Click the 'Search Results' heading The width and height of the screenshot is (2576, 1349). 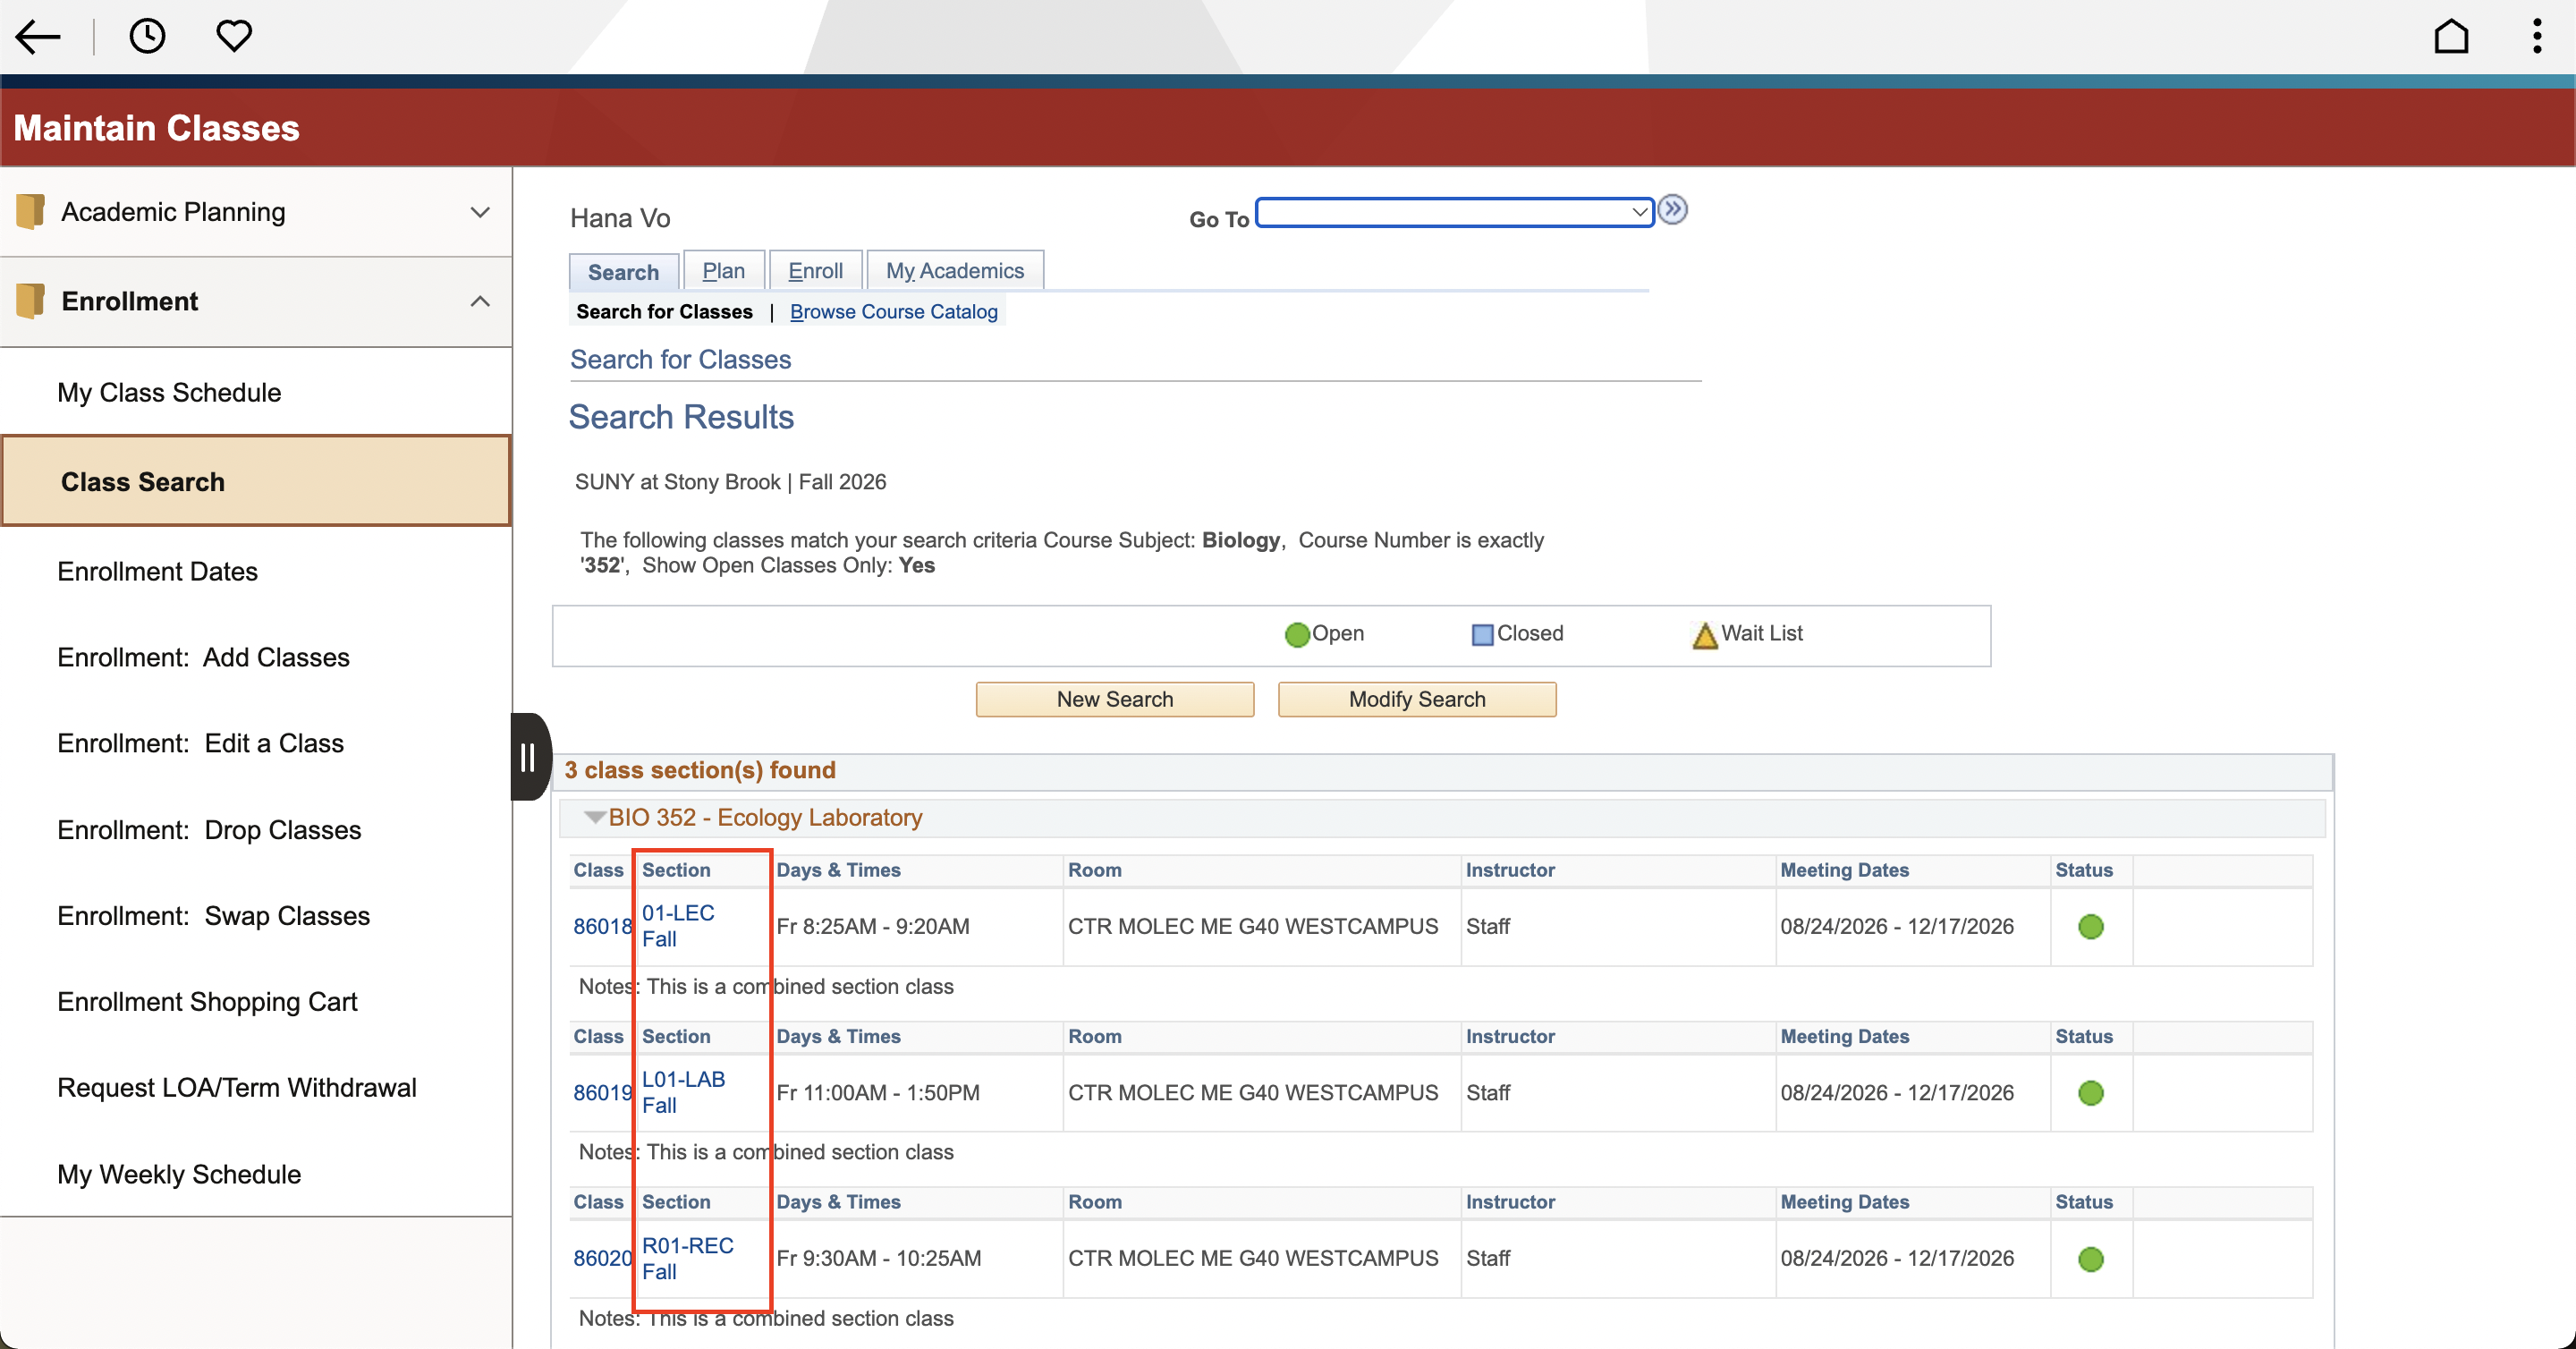click(x=681, y=417)
